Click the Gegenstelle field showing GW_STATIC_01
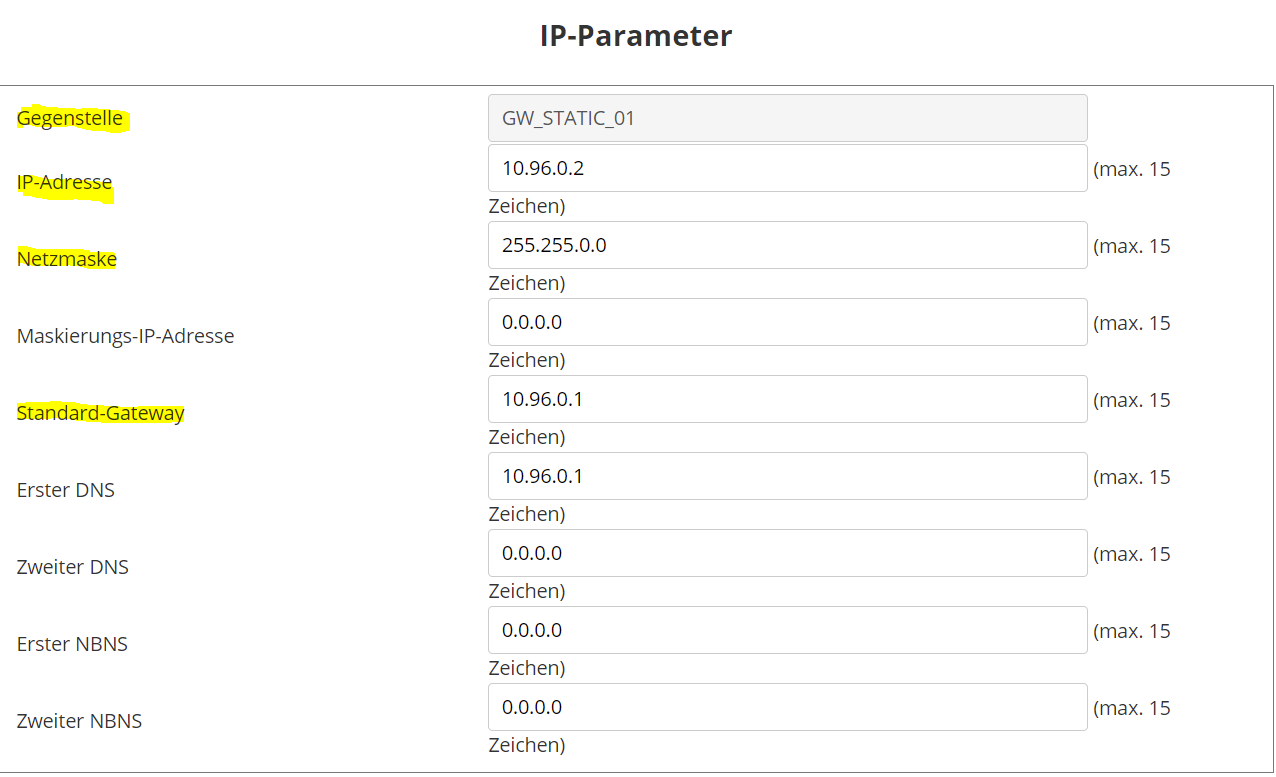Image resolution: width=1276 pixels, height=777 pixels. 787,118
